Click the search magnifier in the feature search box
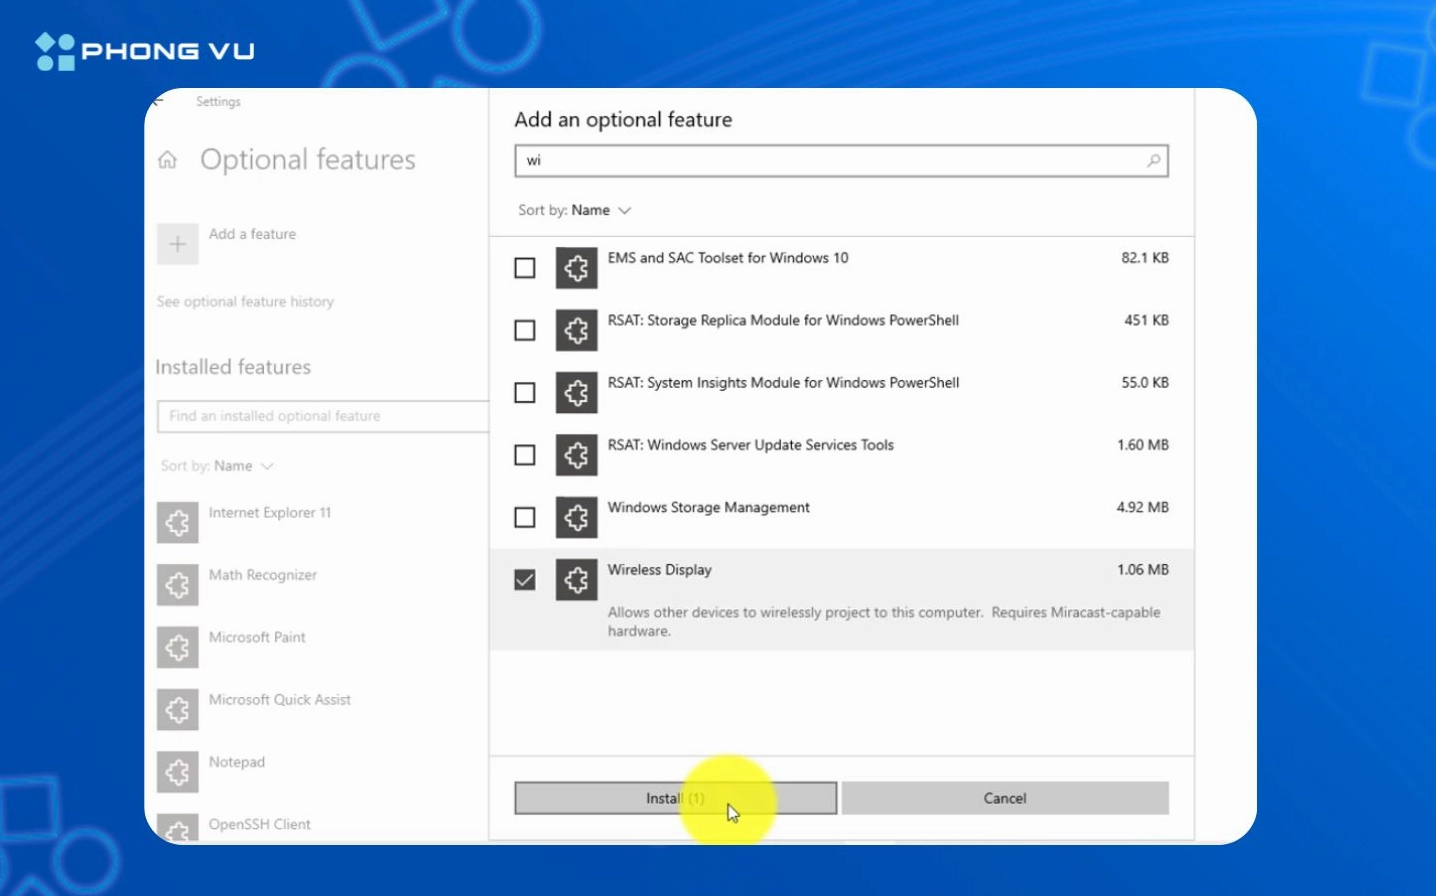This screenshot has width=1436, height=896. (1153, 161)
